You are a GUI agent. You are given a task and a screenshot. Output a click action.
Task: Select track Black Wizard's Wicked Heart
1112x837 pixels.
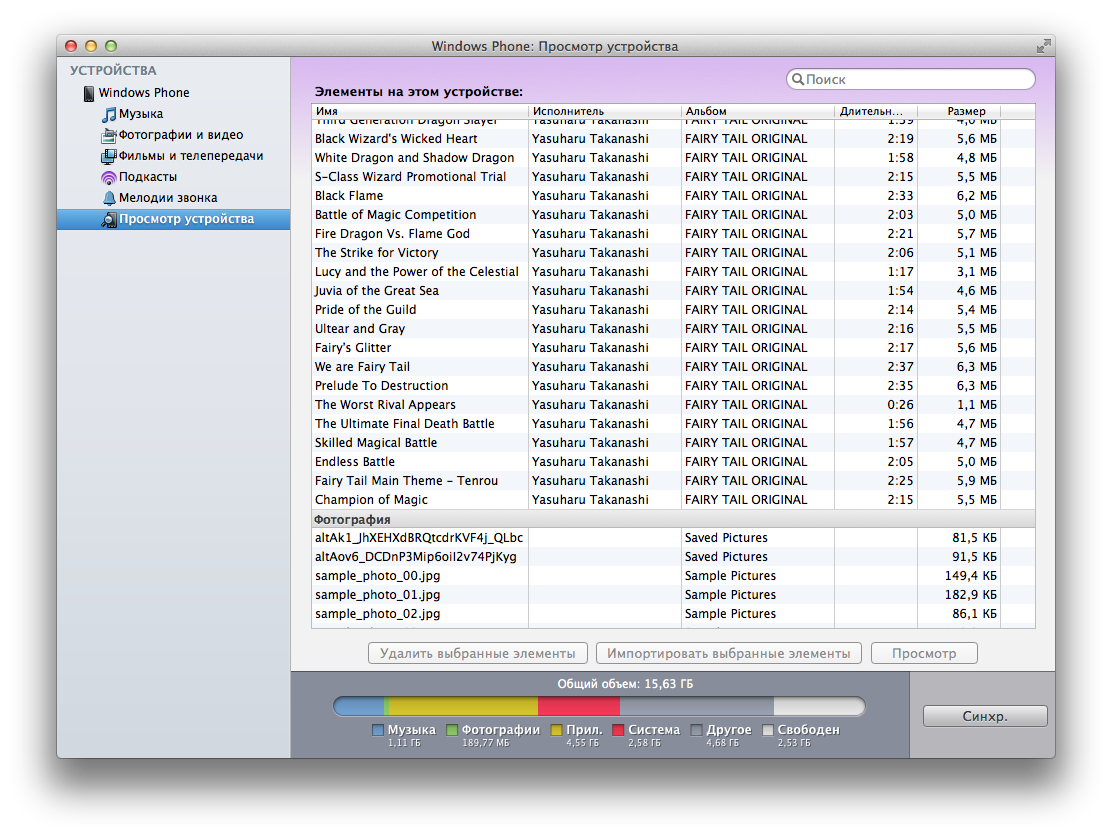click(x=673, y=139)
